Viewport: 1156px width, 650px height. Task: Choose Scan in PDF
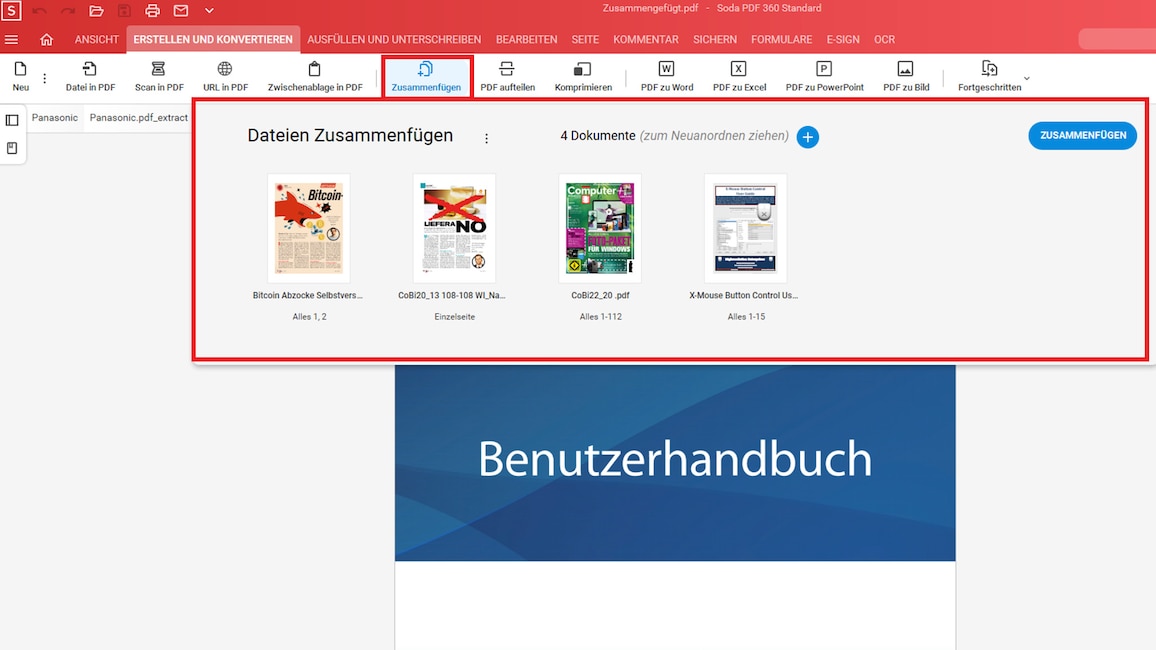pyautogui.click(x=159, y=77)
